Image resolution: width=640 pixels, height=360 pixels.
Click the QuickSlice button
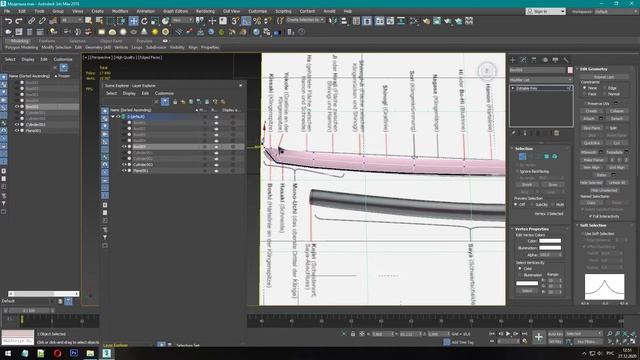click(591, 143)
